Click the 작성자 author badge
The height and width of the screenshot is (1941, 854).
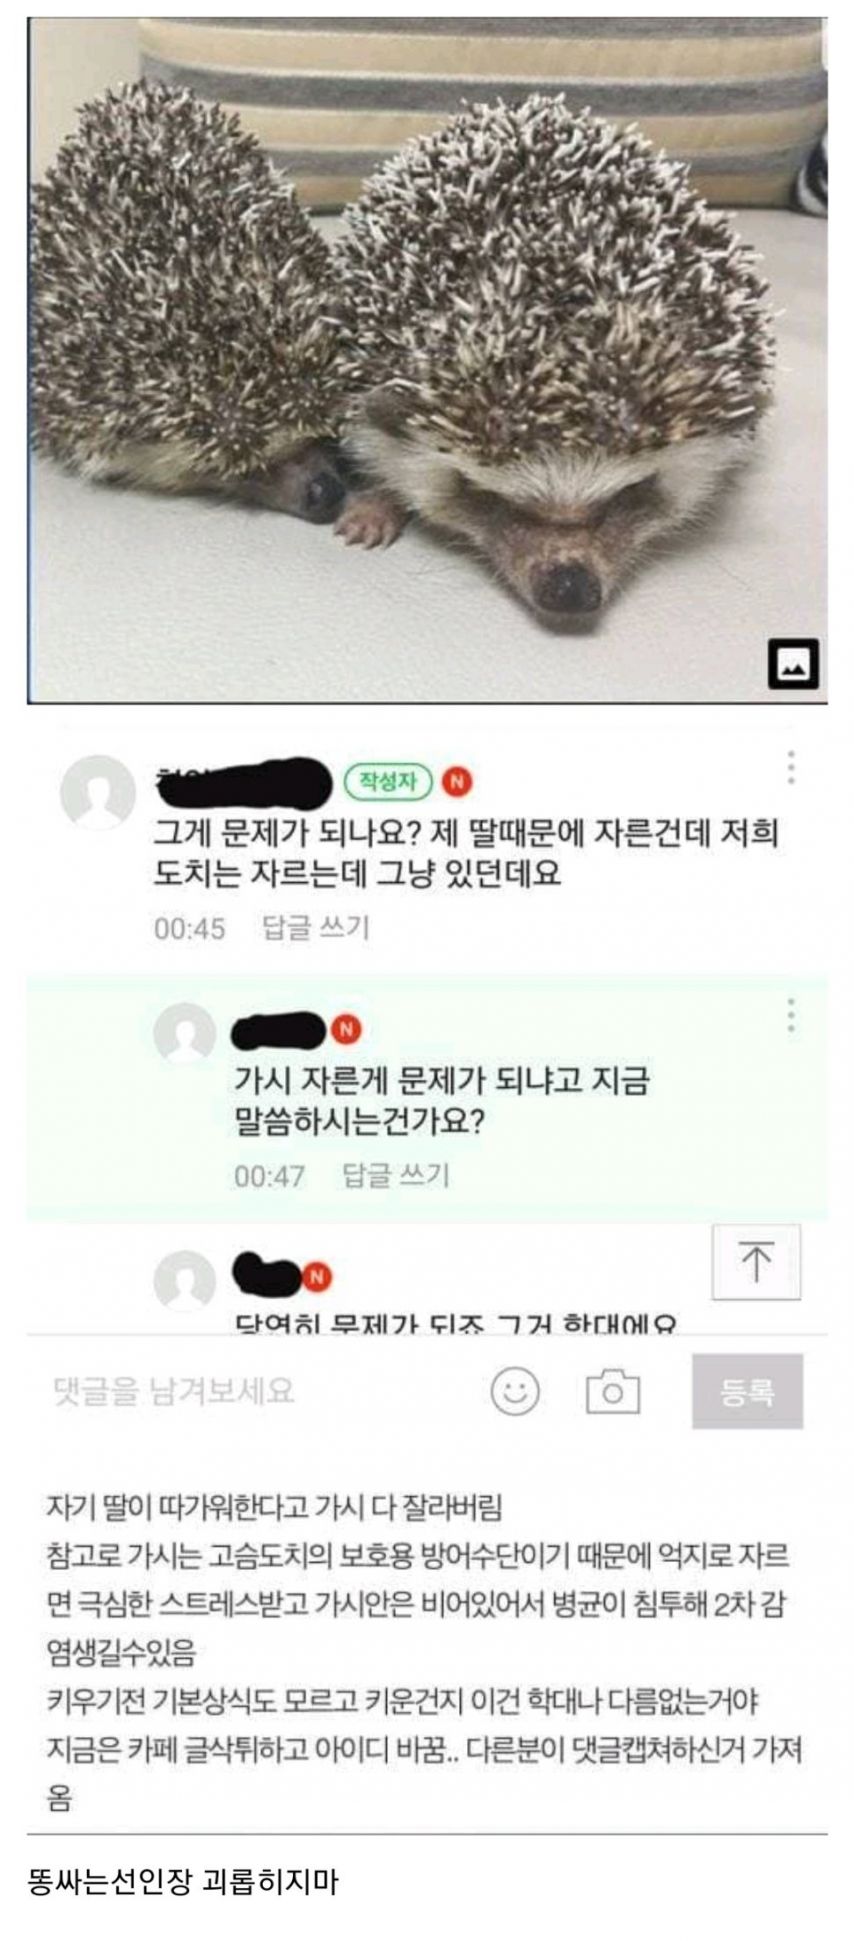(x=388, y=781)
